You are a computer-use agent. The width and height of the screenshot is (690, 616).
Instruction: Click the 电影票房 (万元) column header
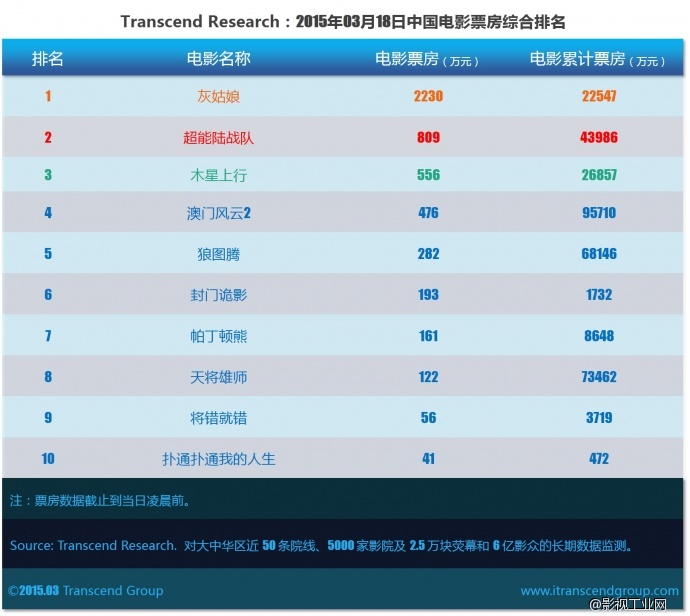pyautogui.click(x=427, y=59)
